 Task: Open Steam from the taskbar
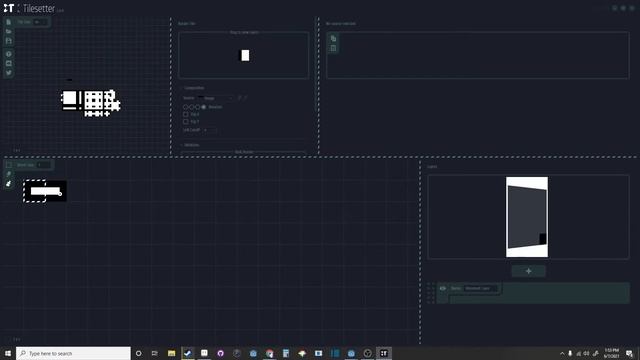coord(188,353)
